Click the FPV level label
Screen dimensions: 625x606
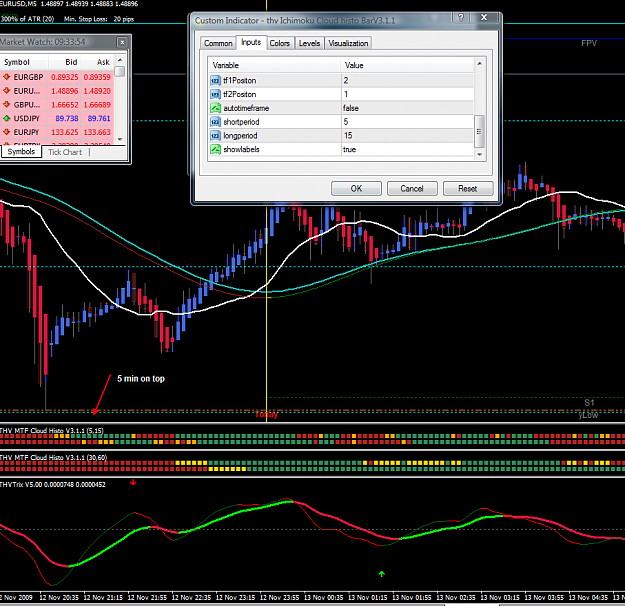point(589,43)
